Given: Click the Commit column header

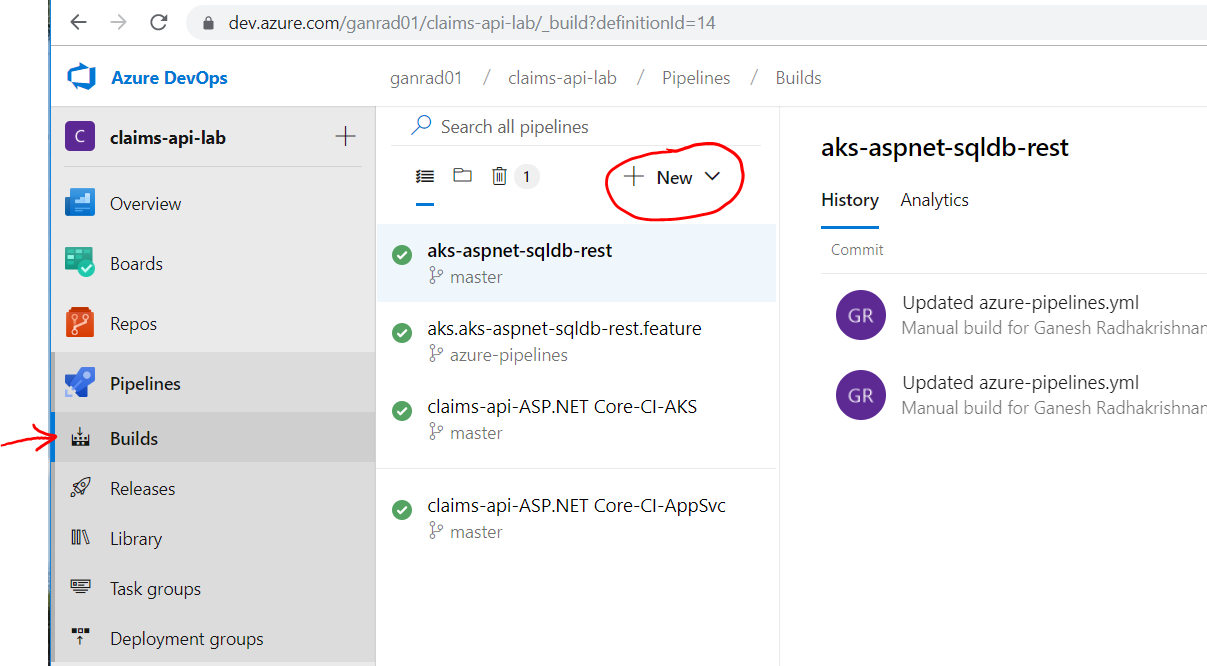Looking at the screenshot, I should point(857,250).
